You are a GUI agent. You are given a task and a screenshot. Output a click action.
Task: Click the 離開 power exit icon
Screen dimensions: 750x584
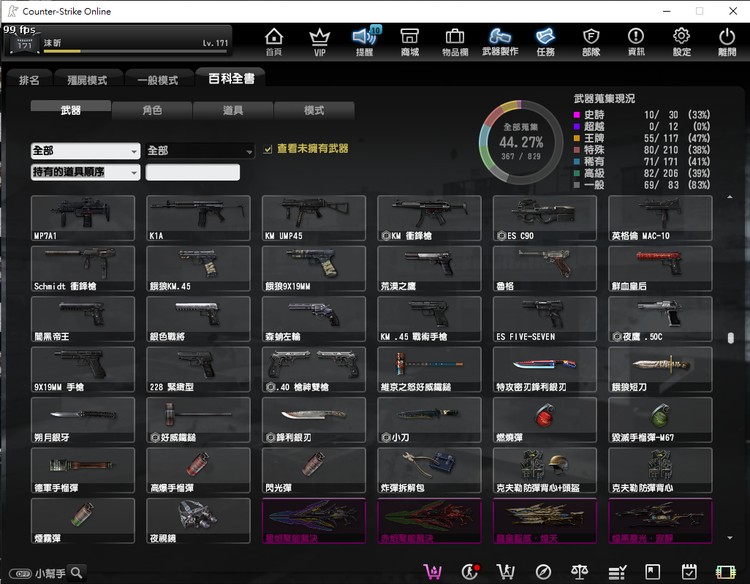click(727, 42)
